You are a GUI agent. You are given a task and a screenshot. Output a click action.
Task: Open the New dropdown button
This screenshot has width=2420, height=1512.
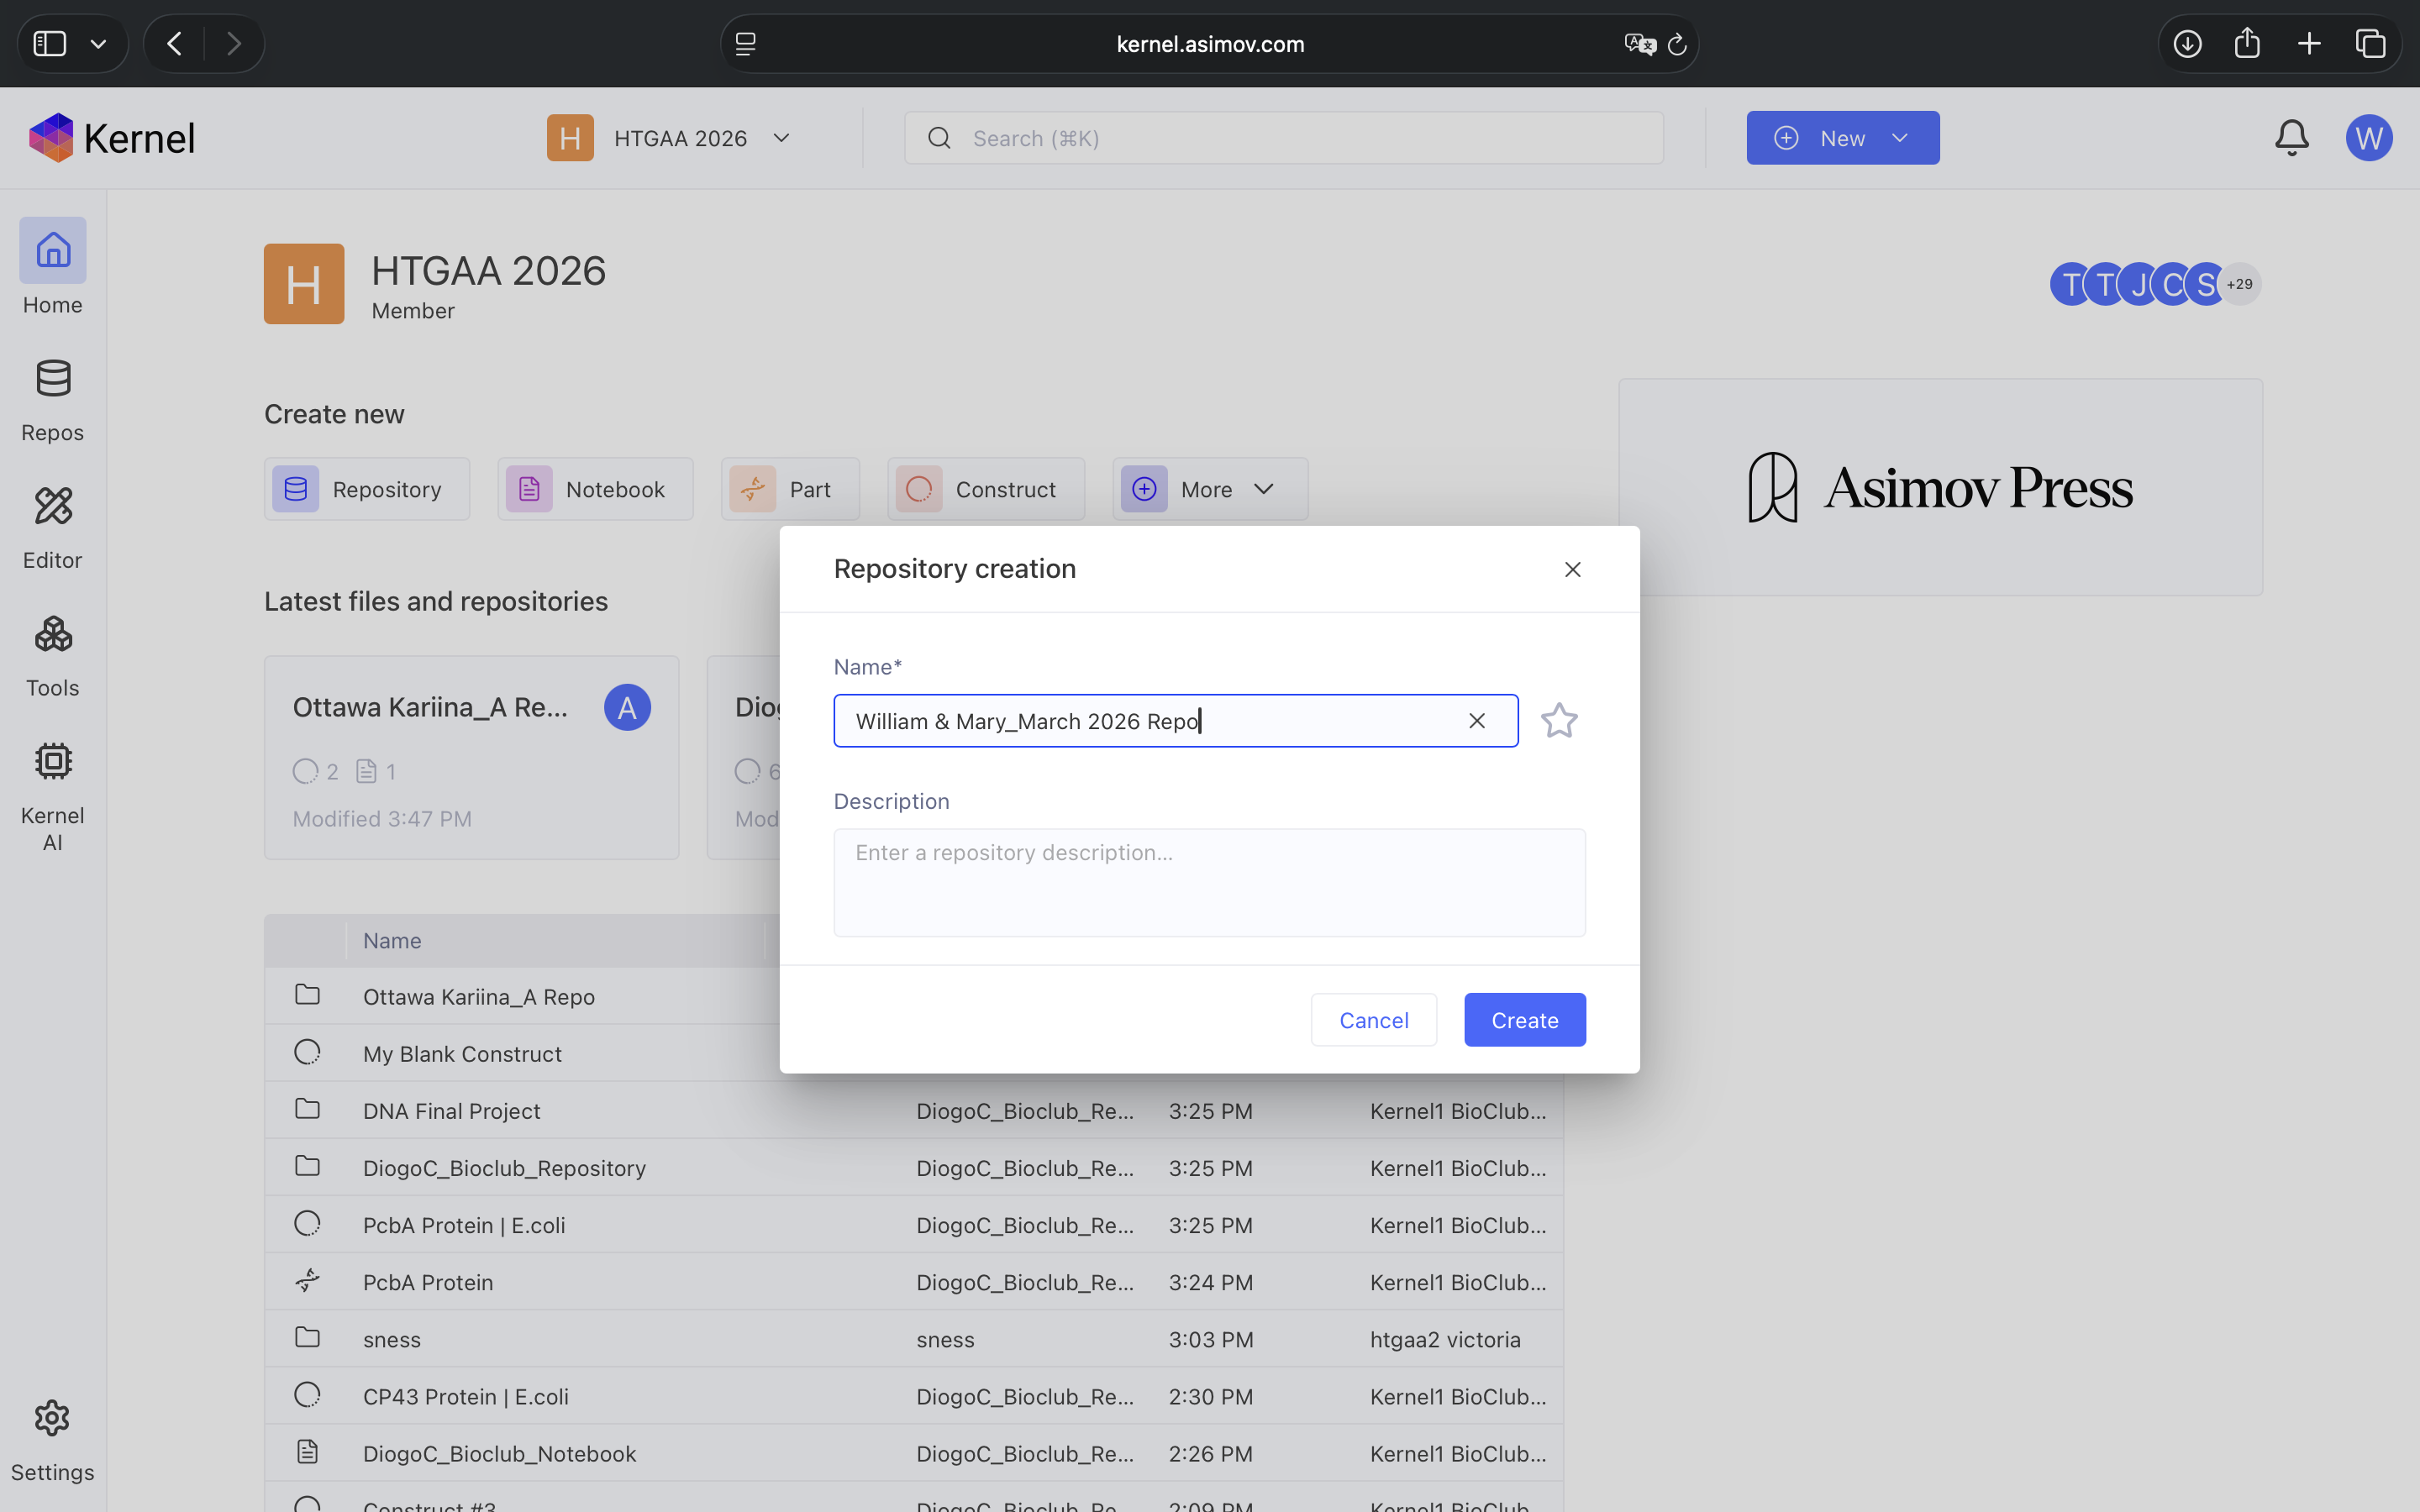(x=1842, y=138)
